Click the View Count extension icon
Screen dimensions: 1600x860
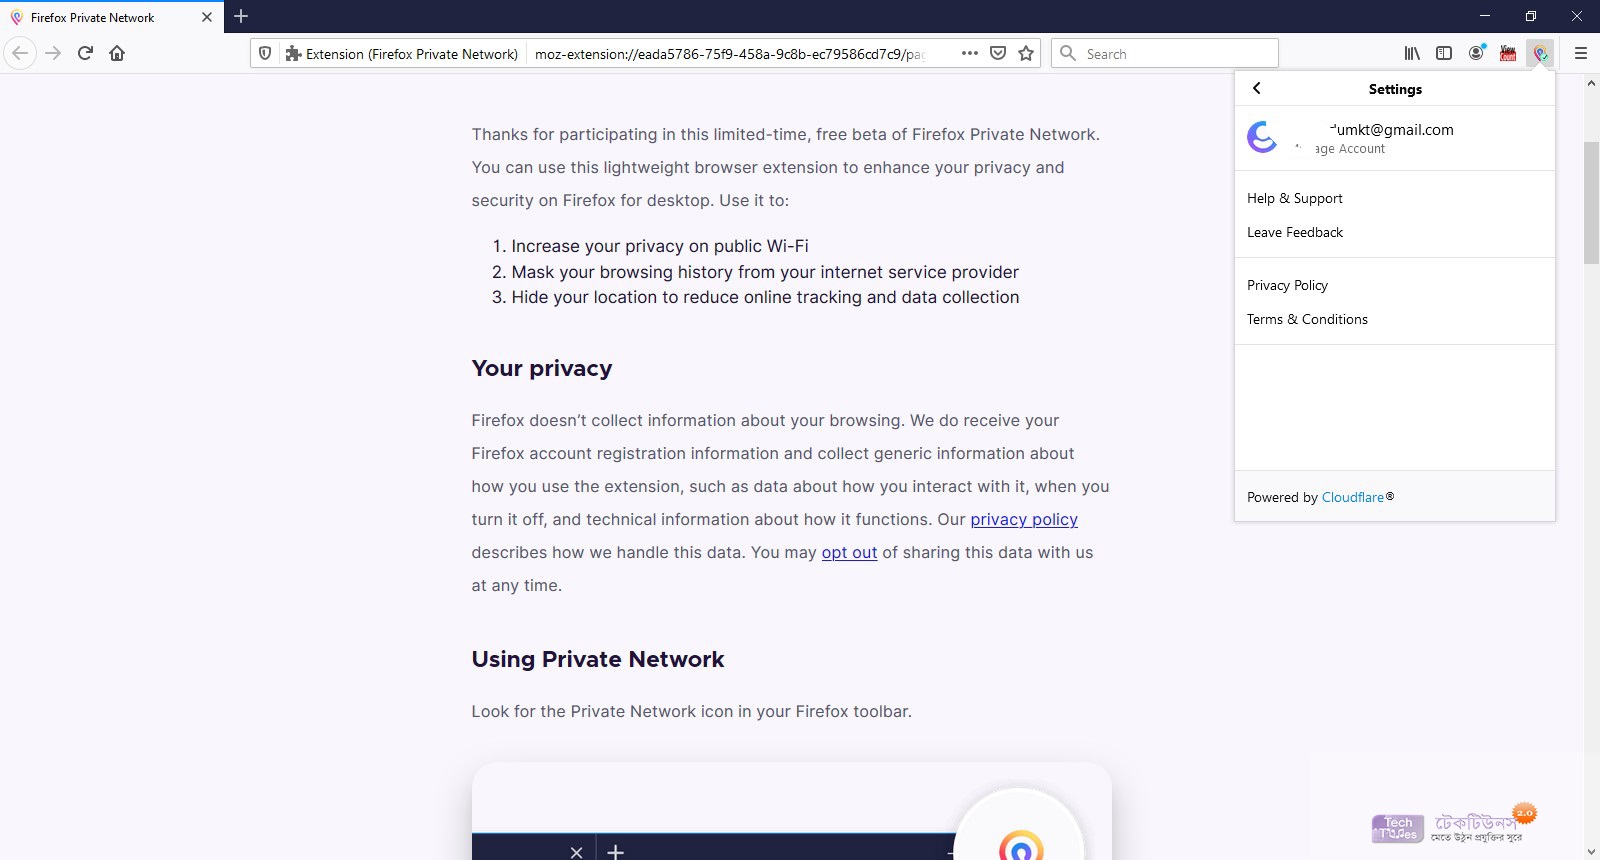click(1508, 53)
